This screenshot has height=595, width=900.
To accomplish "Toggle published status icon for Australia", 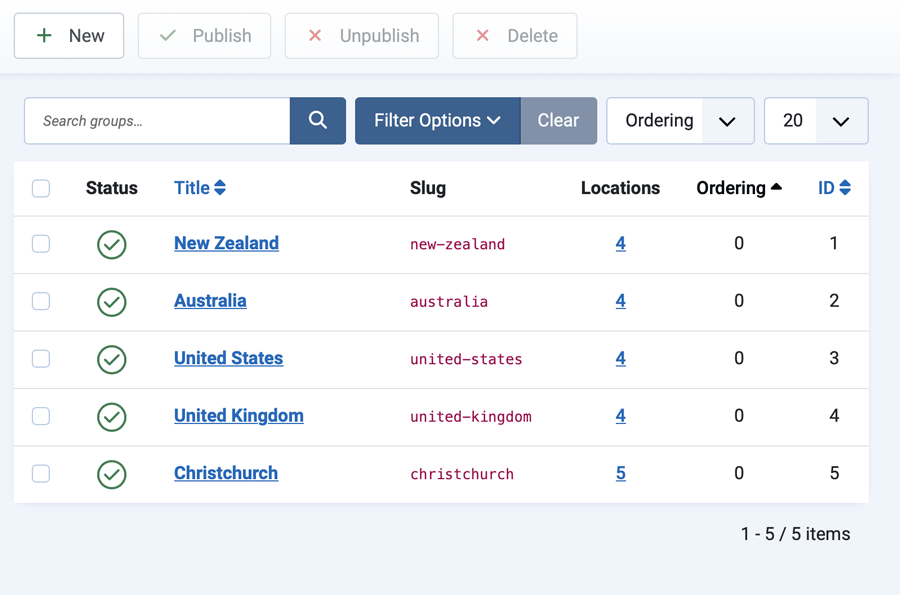I will pos(112,301).
